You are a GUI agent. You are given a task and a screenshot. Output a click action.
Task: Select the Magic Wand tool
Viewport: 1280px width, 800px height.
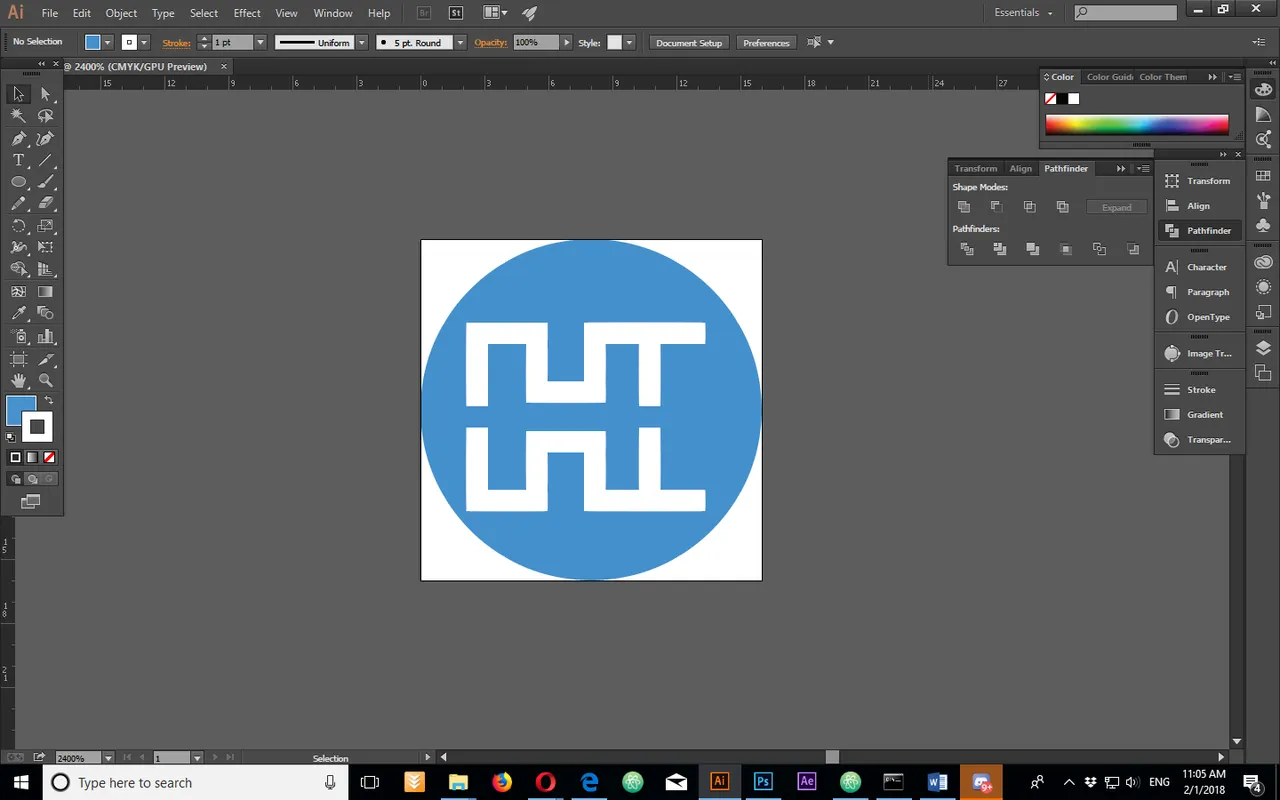[18, 116]
